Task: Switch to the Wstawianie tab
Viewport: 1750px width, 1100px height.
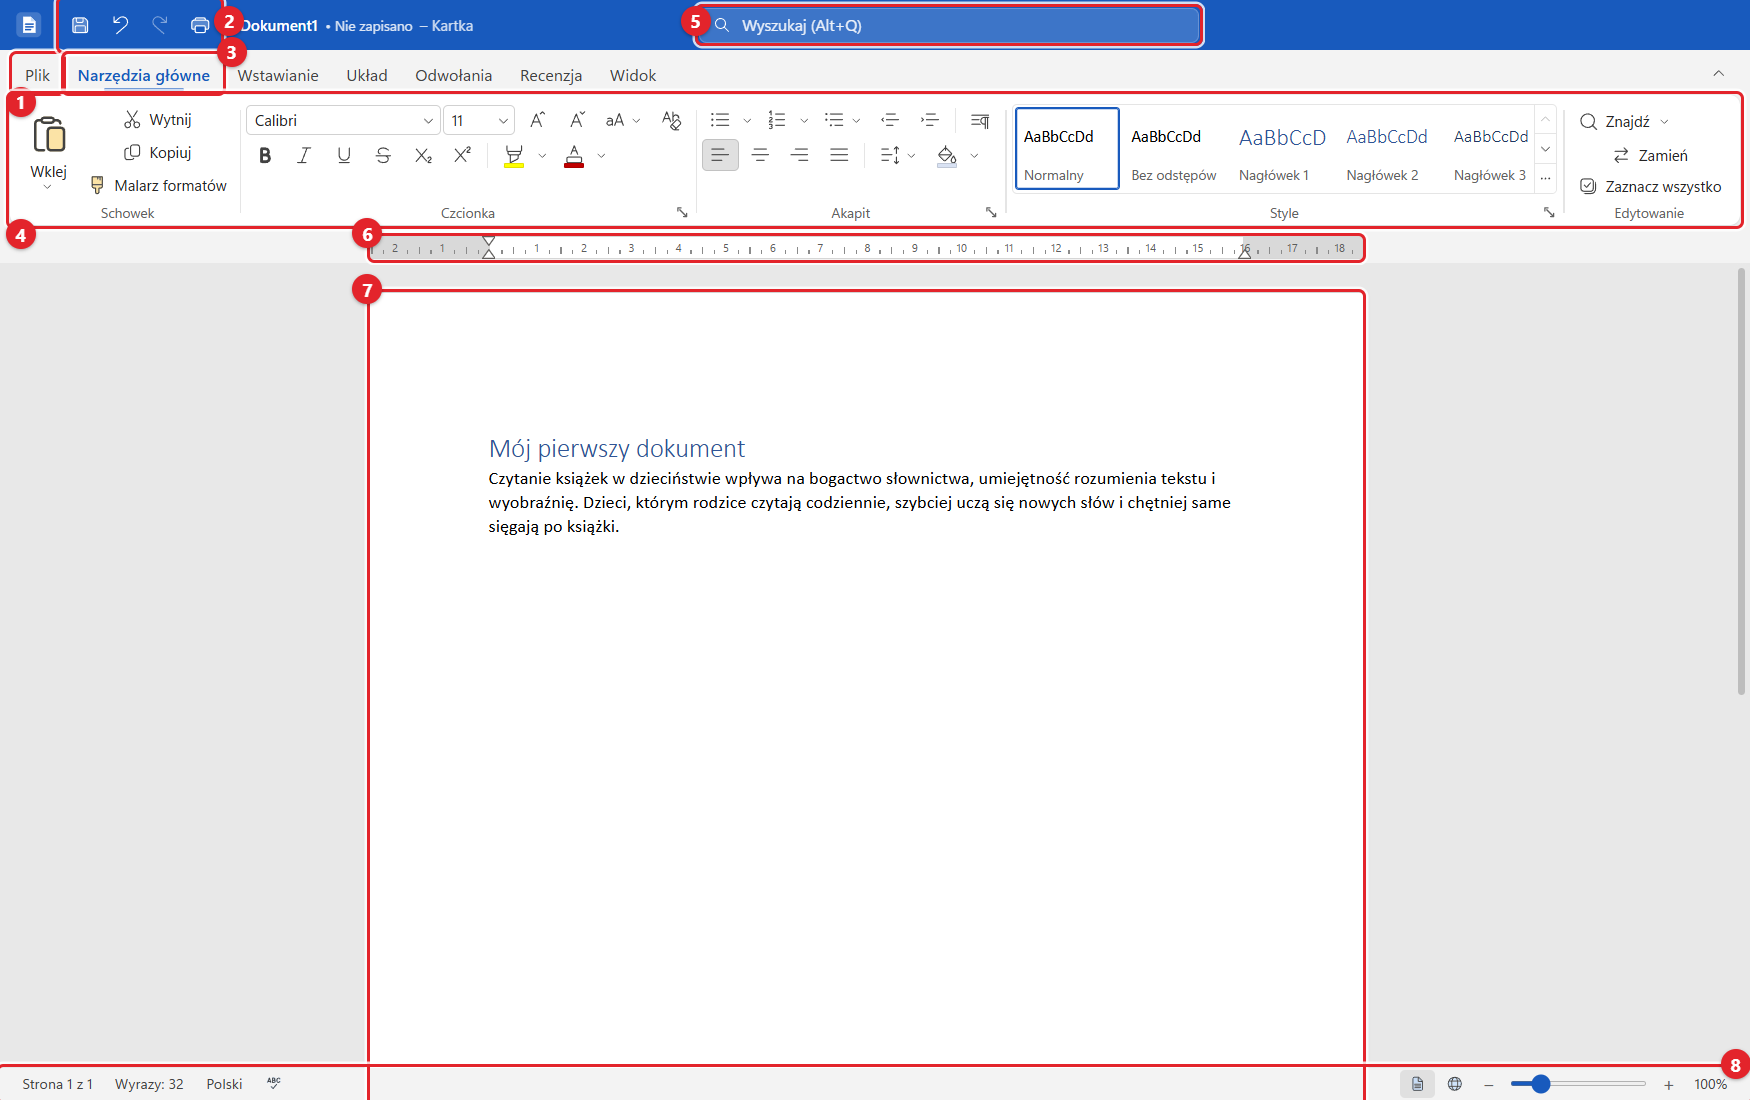Action: click(278, 75)
